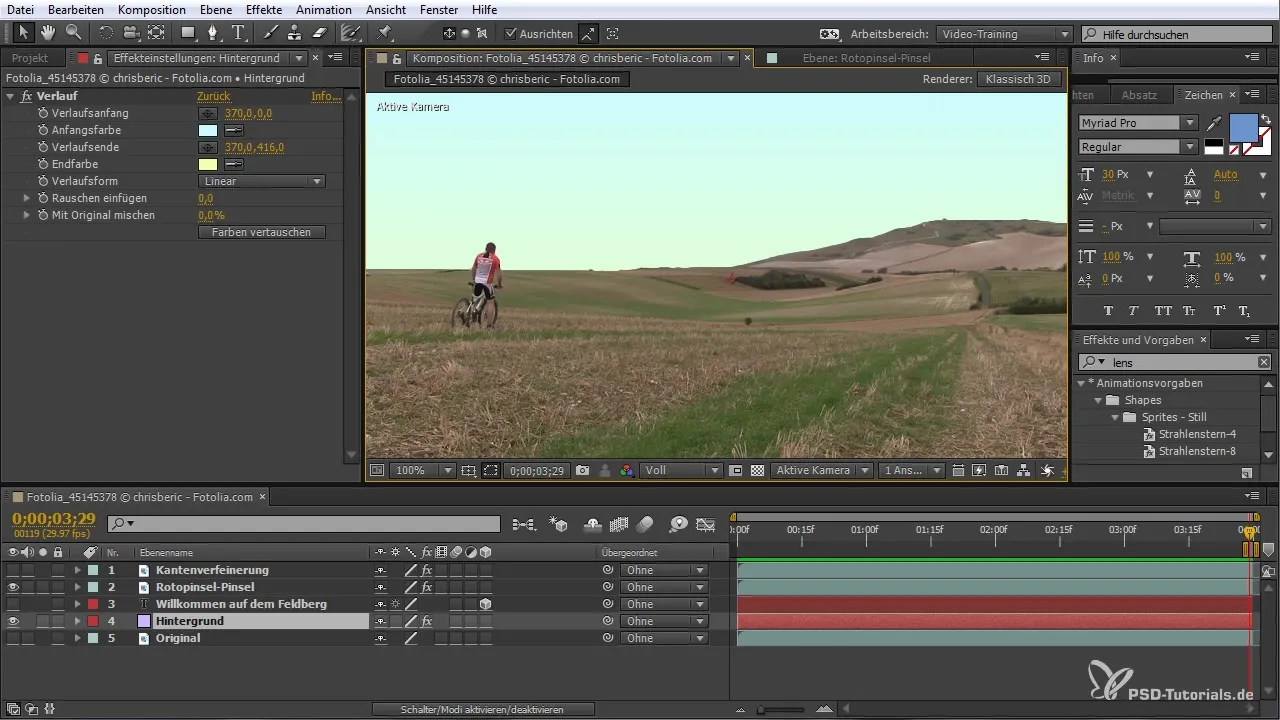Toggle the Verlauf effect fx switch
This screenshot has width=1280, height=720.
pyautogui.click(x=27, y=97)
